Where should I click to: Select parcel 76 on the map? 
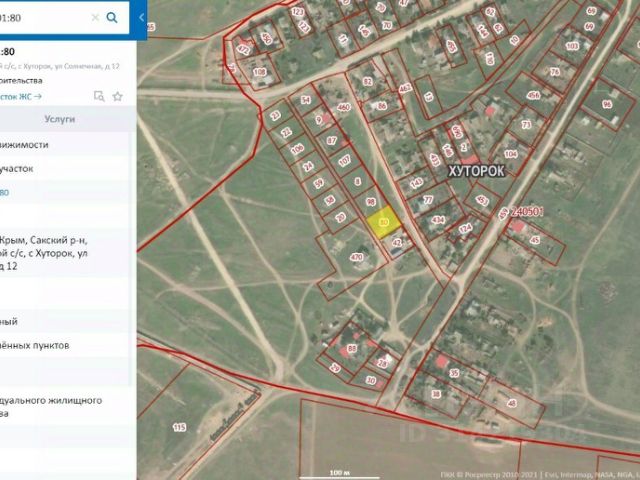pos(555,72)
